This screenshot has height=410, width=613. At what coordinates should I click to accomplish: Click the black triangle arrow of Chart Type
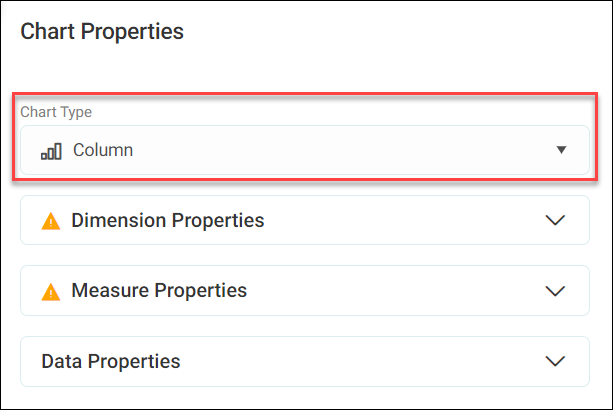tap(561, 150)
